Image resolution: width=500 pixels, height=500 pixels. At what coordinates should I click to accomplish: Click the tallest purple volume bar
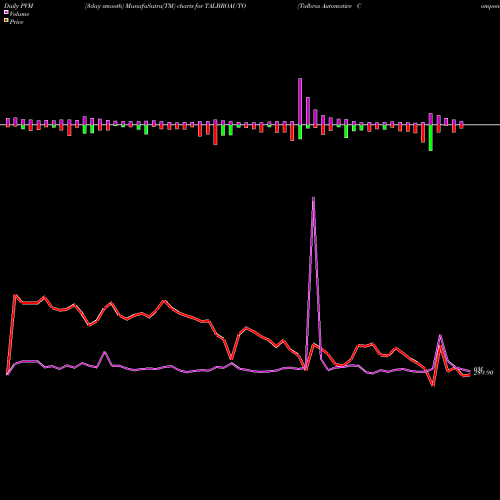click(300, 101)
